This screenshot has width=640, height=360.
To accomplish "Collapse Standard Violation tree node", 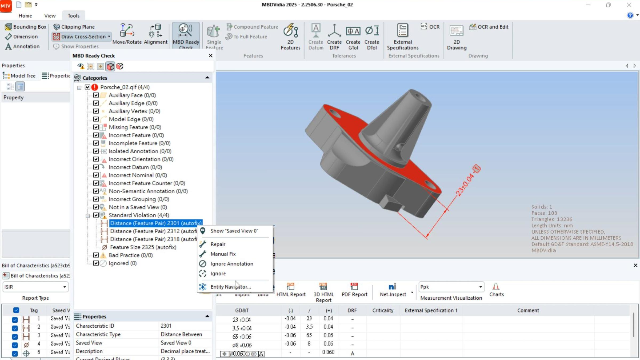I will (88, 215).
